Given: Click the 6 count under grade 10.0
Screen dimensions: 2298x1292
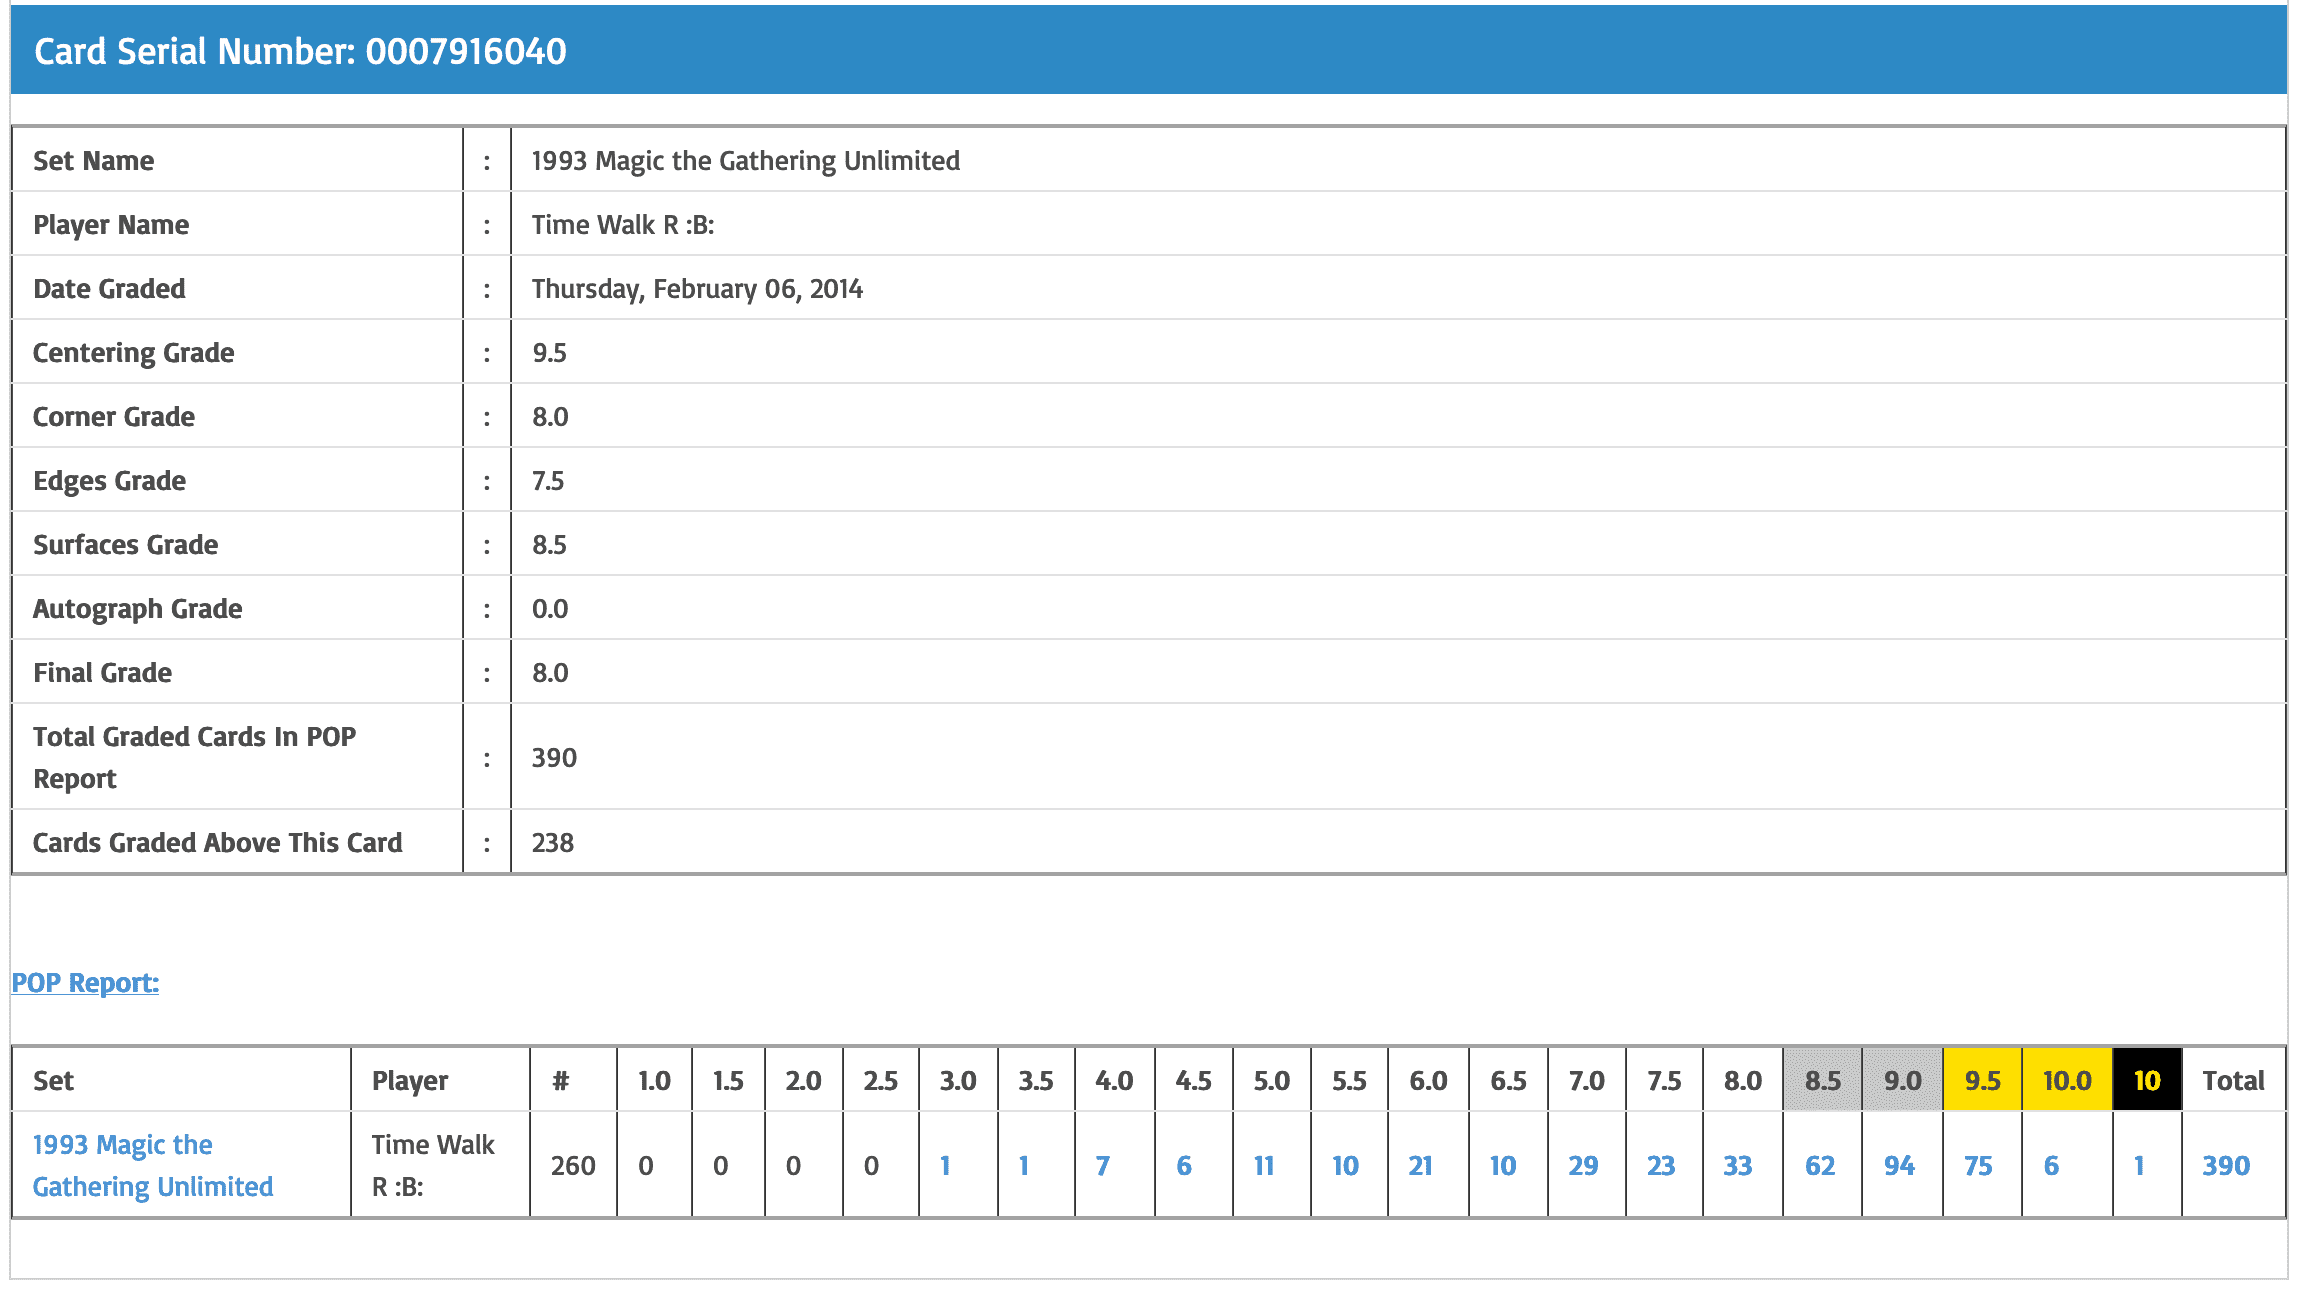Looking at the screenshot, I should (2051, 1166).
